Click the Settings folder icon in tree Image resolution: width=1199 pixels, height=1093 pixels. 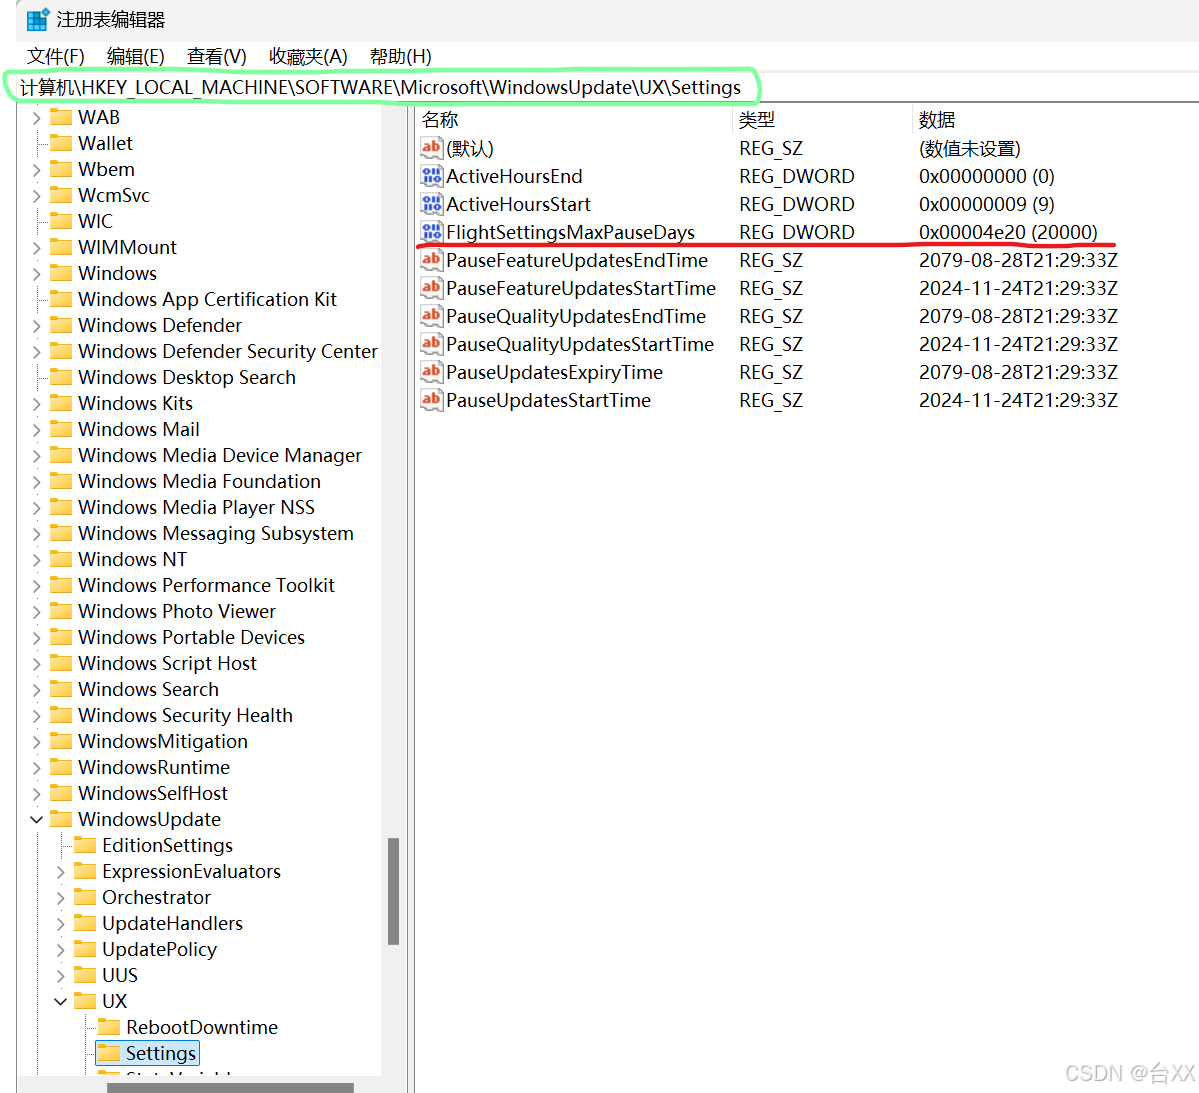(109, 1053)
